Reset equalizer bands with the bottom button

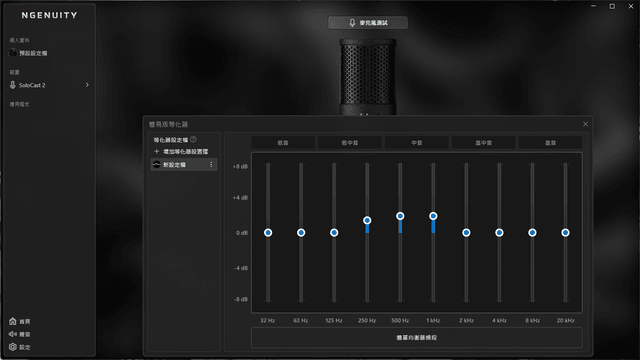point(417,338)
